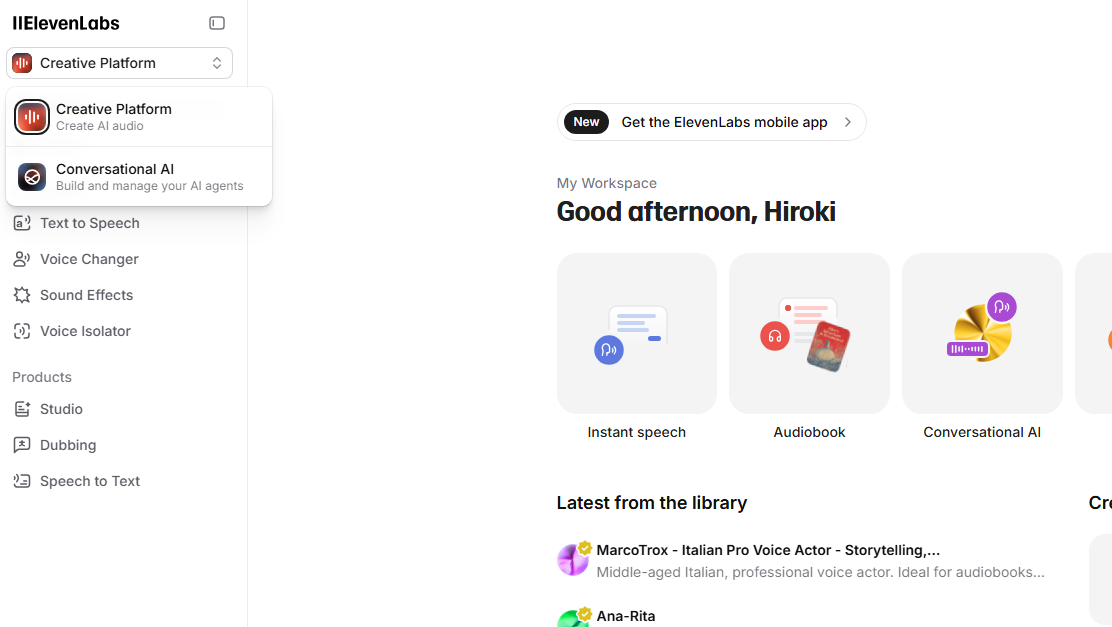Click the Voice Isolator icon
Screen dimensions: 1112x627
(22, 331)
